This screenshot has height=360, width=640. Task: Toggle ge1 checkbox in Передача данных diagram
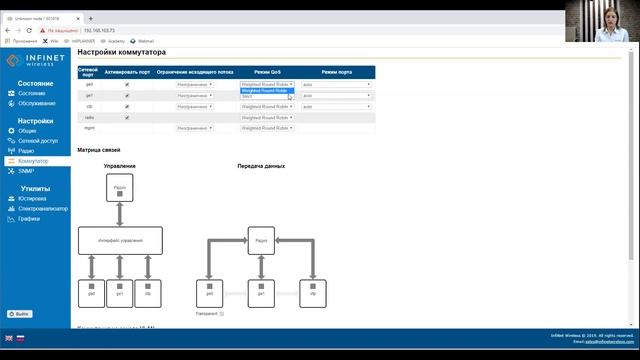click(261, 286)
